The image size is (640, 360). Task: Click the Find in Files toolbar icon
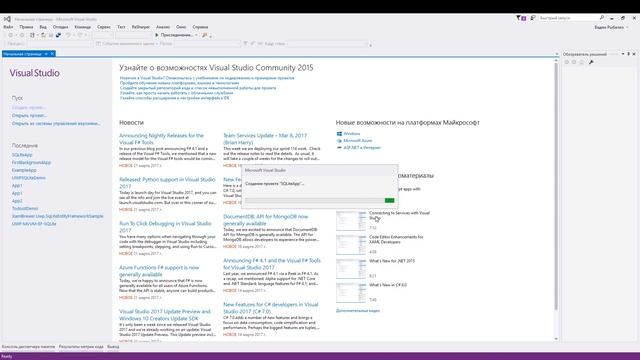(205, 35)
